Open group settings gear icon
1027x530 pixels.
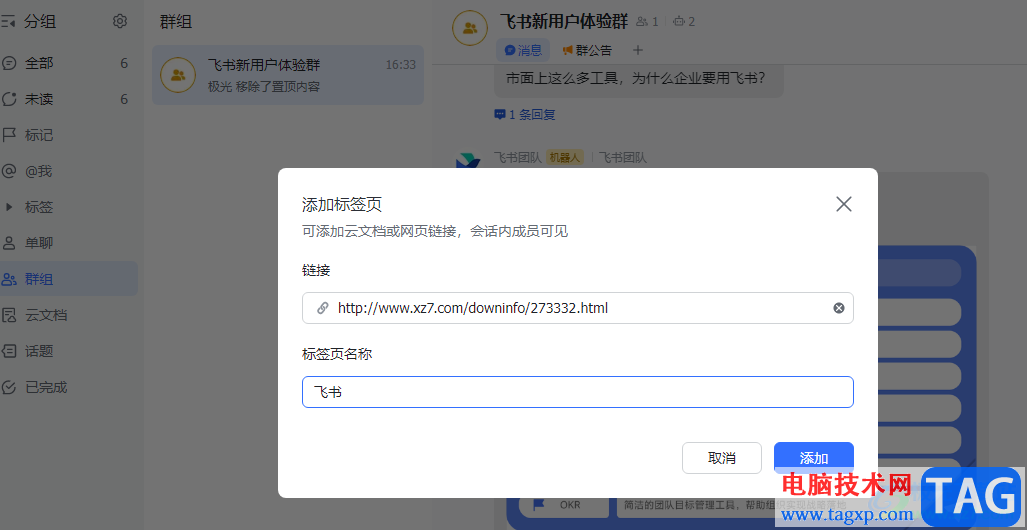pyautogui.click(x=119, y=22)
